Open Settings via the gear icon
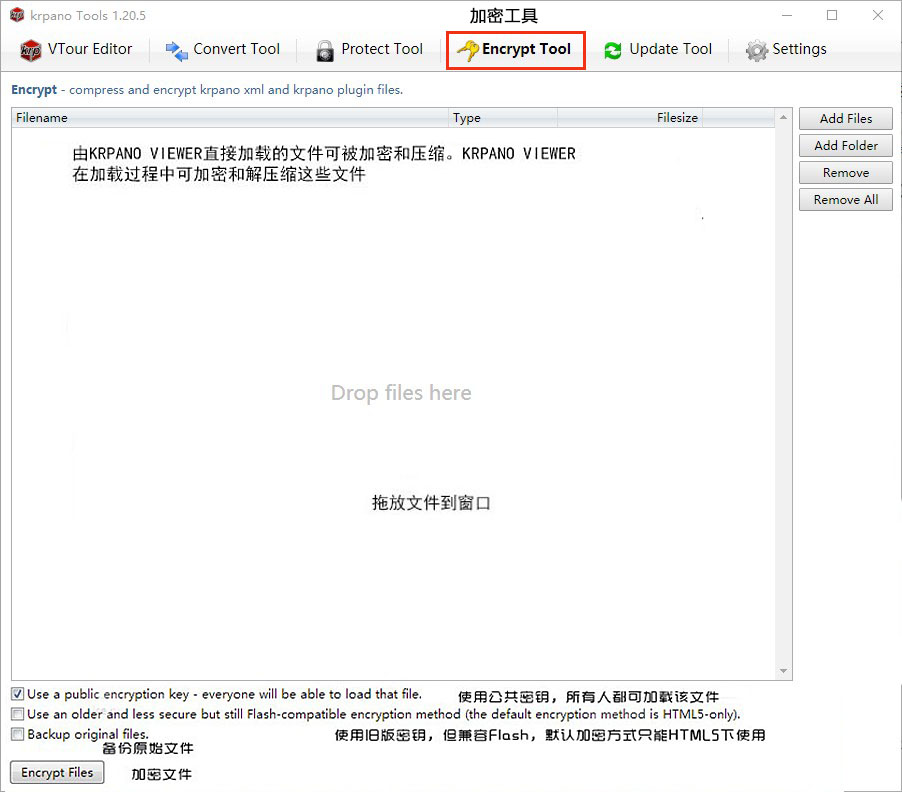Image resolution: width=902 pixels, height=792 pixels. [x=757, y=49]
